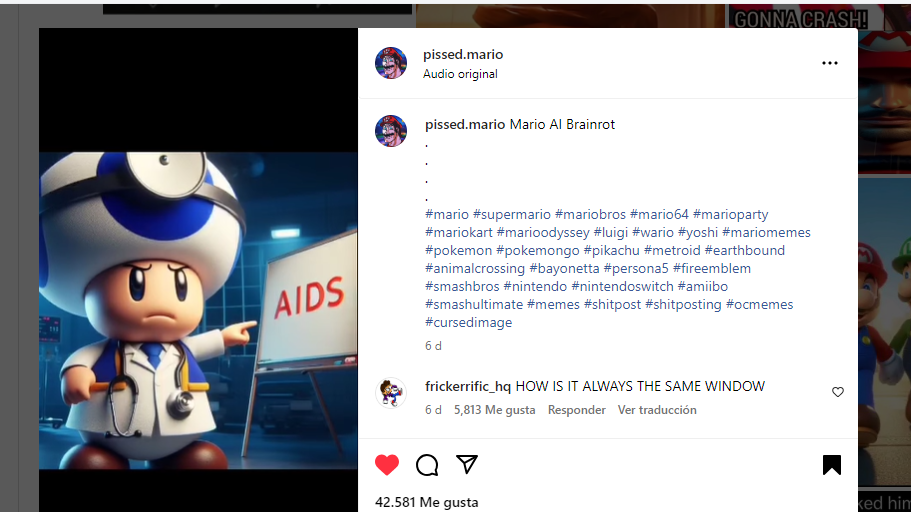Open pissed.mario username in header

[x=463, y=55]
